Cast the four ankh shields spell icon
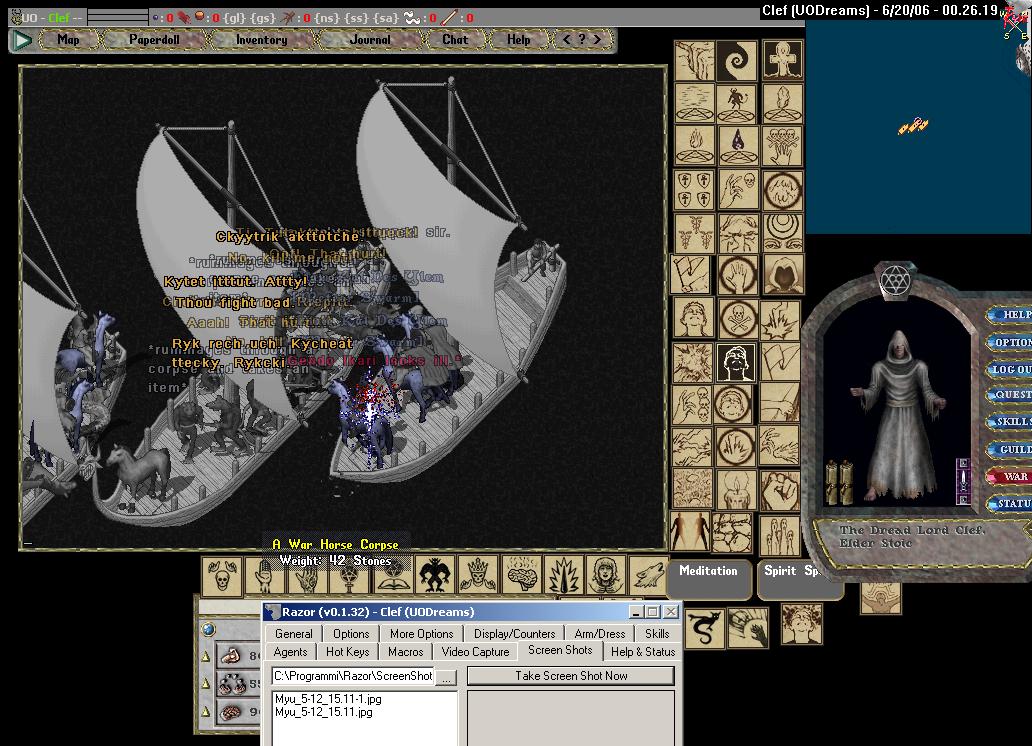This screenshot has height=746, width=1032. 694,190
